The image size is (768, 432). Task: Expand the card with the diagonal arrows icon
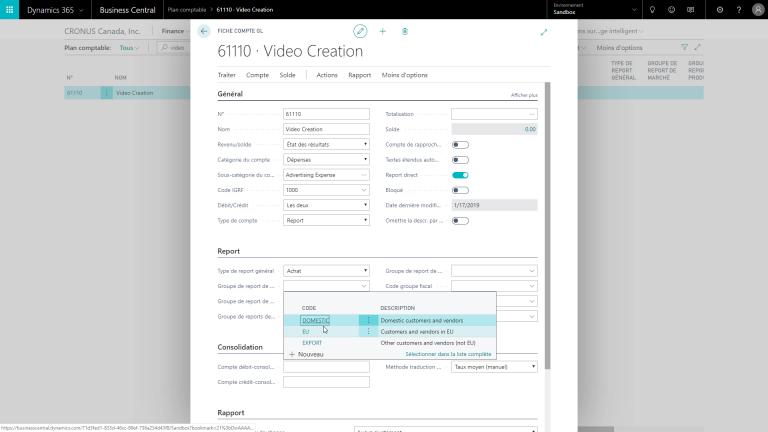pos(544,32)
